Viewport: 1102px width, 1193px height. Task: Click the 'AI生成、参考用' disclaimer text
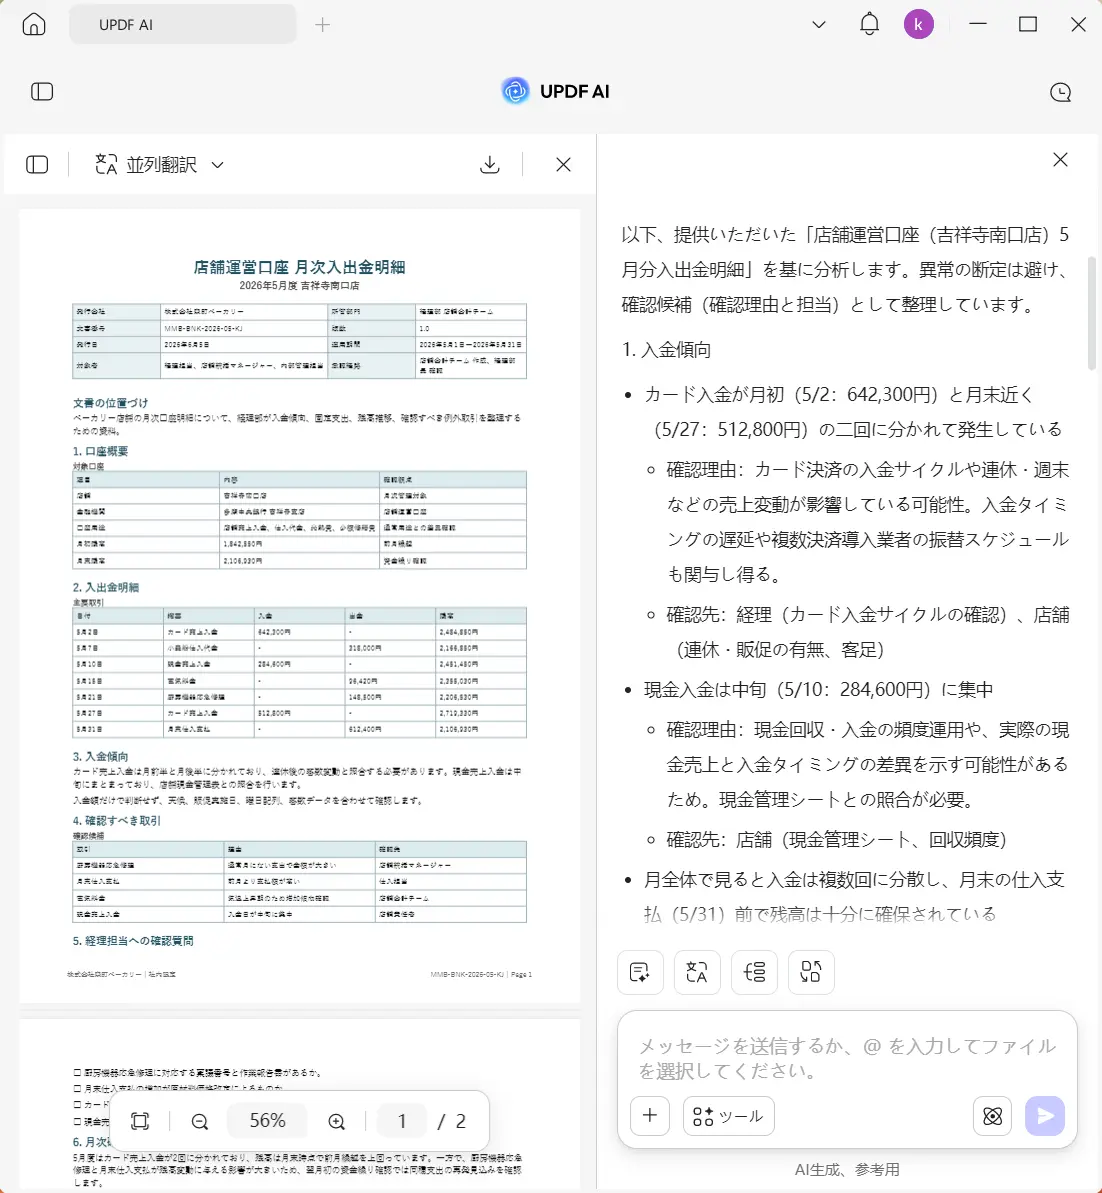coord(847,1169)
